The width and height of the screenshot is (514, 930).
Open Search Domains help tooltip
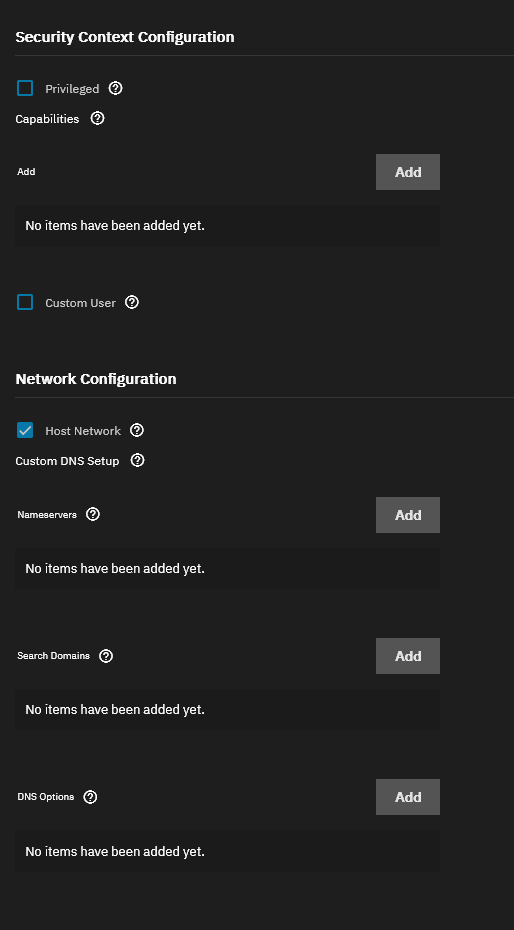point(106,656)
